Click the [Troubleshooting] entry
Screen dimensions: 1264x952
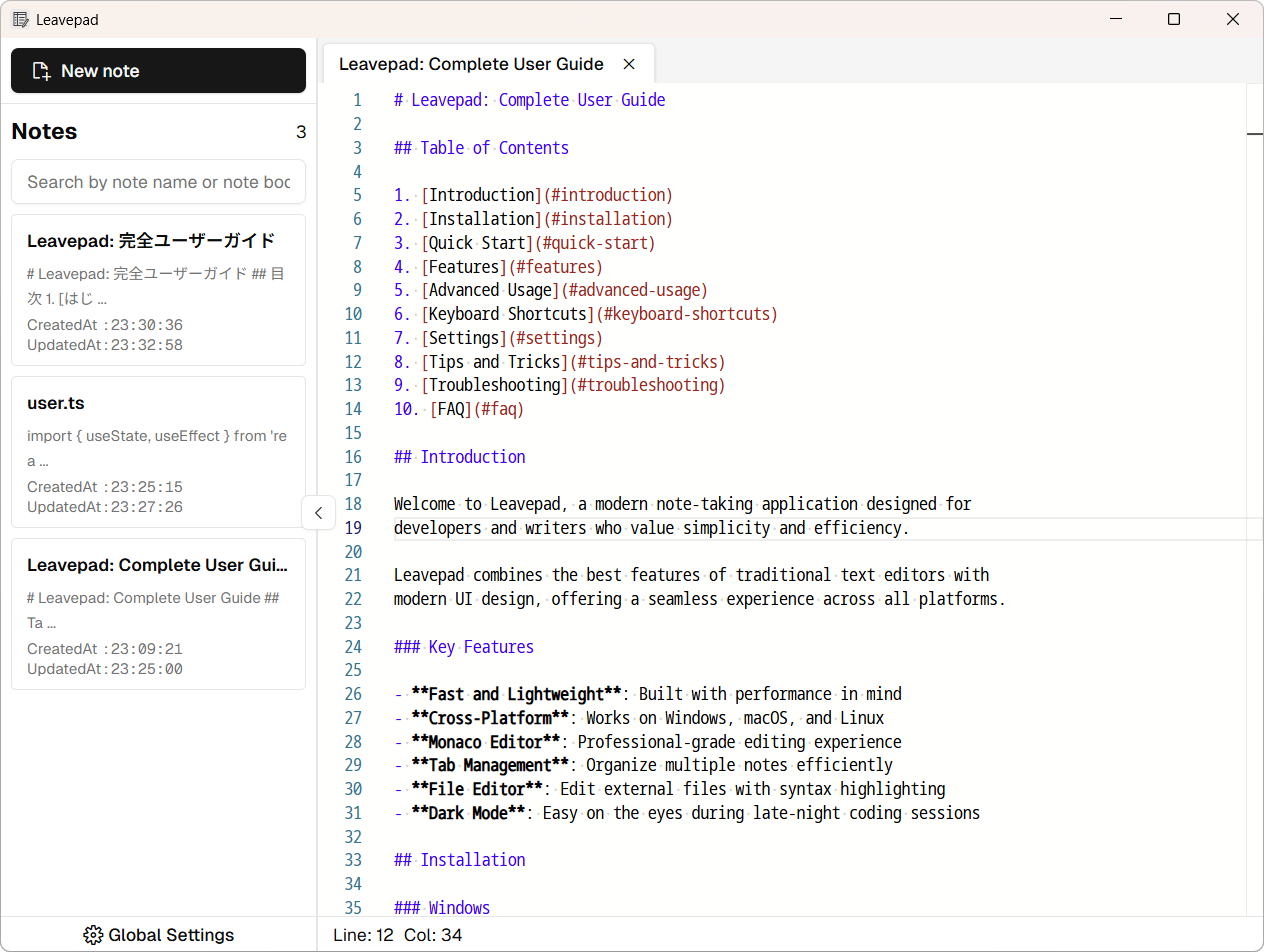[494, 385]
